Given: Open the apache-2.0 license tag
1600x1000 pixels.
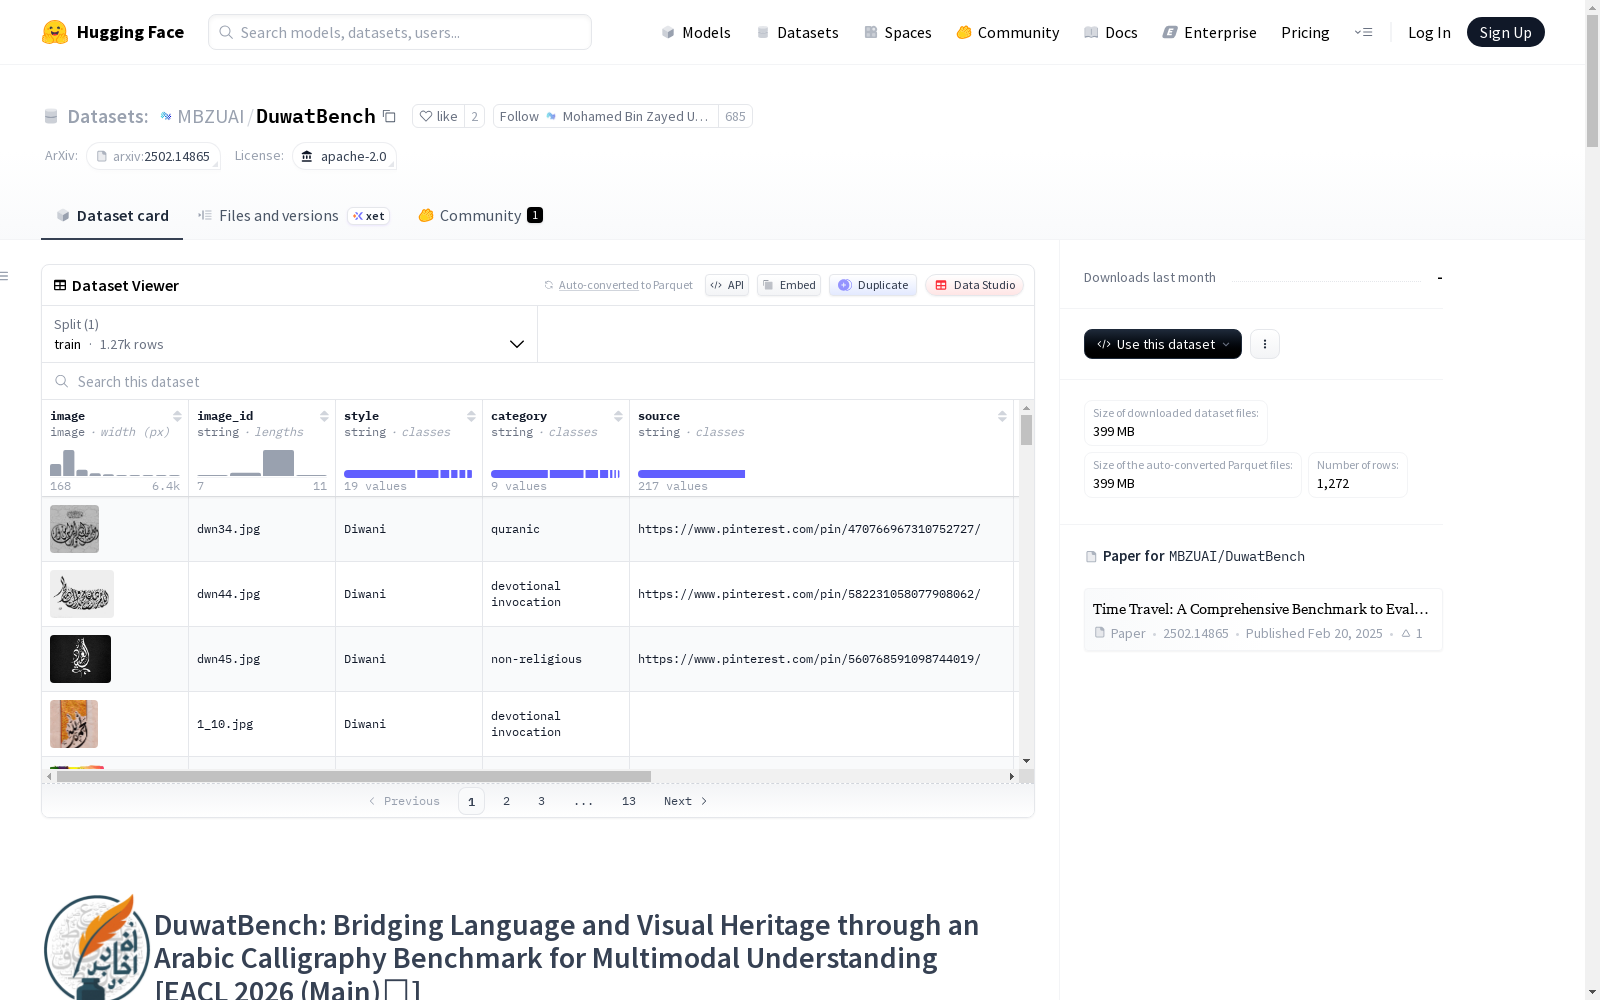Looking at the screenshot, I should click(x=344, y=156).
